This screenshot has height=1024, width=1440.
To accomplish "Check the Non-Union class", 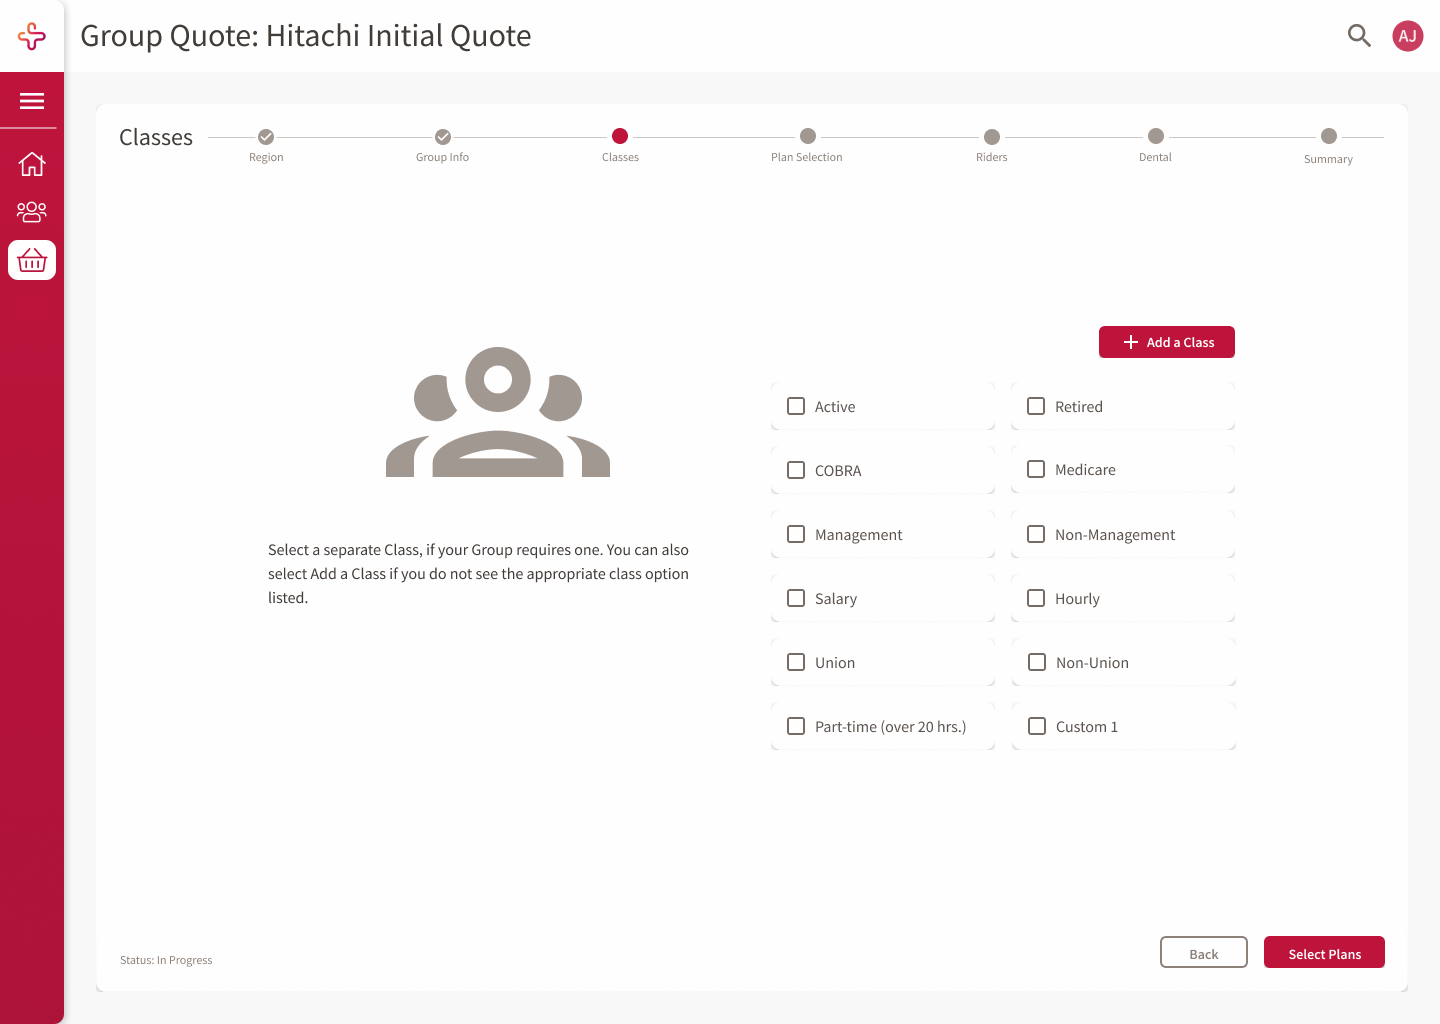I will (x=1037, y=662).
